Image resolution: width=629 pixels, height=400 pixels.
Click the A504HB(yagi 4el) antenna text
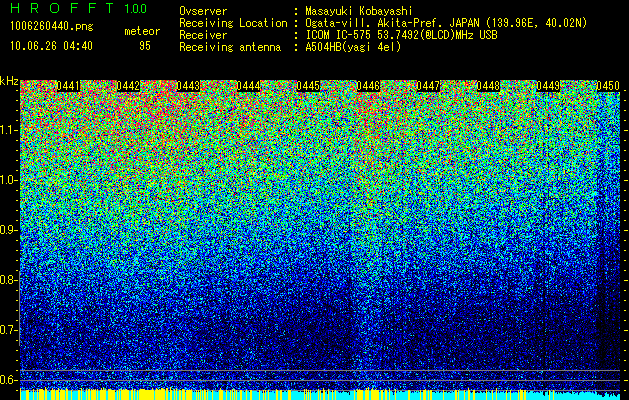pyautogui.click(x=353, y=47)
